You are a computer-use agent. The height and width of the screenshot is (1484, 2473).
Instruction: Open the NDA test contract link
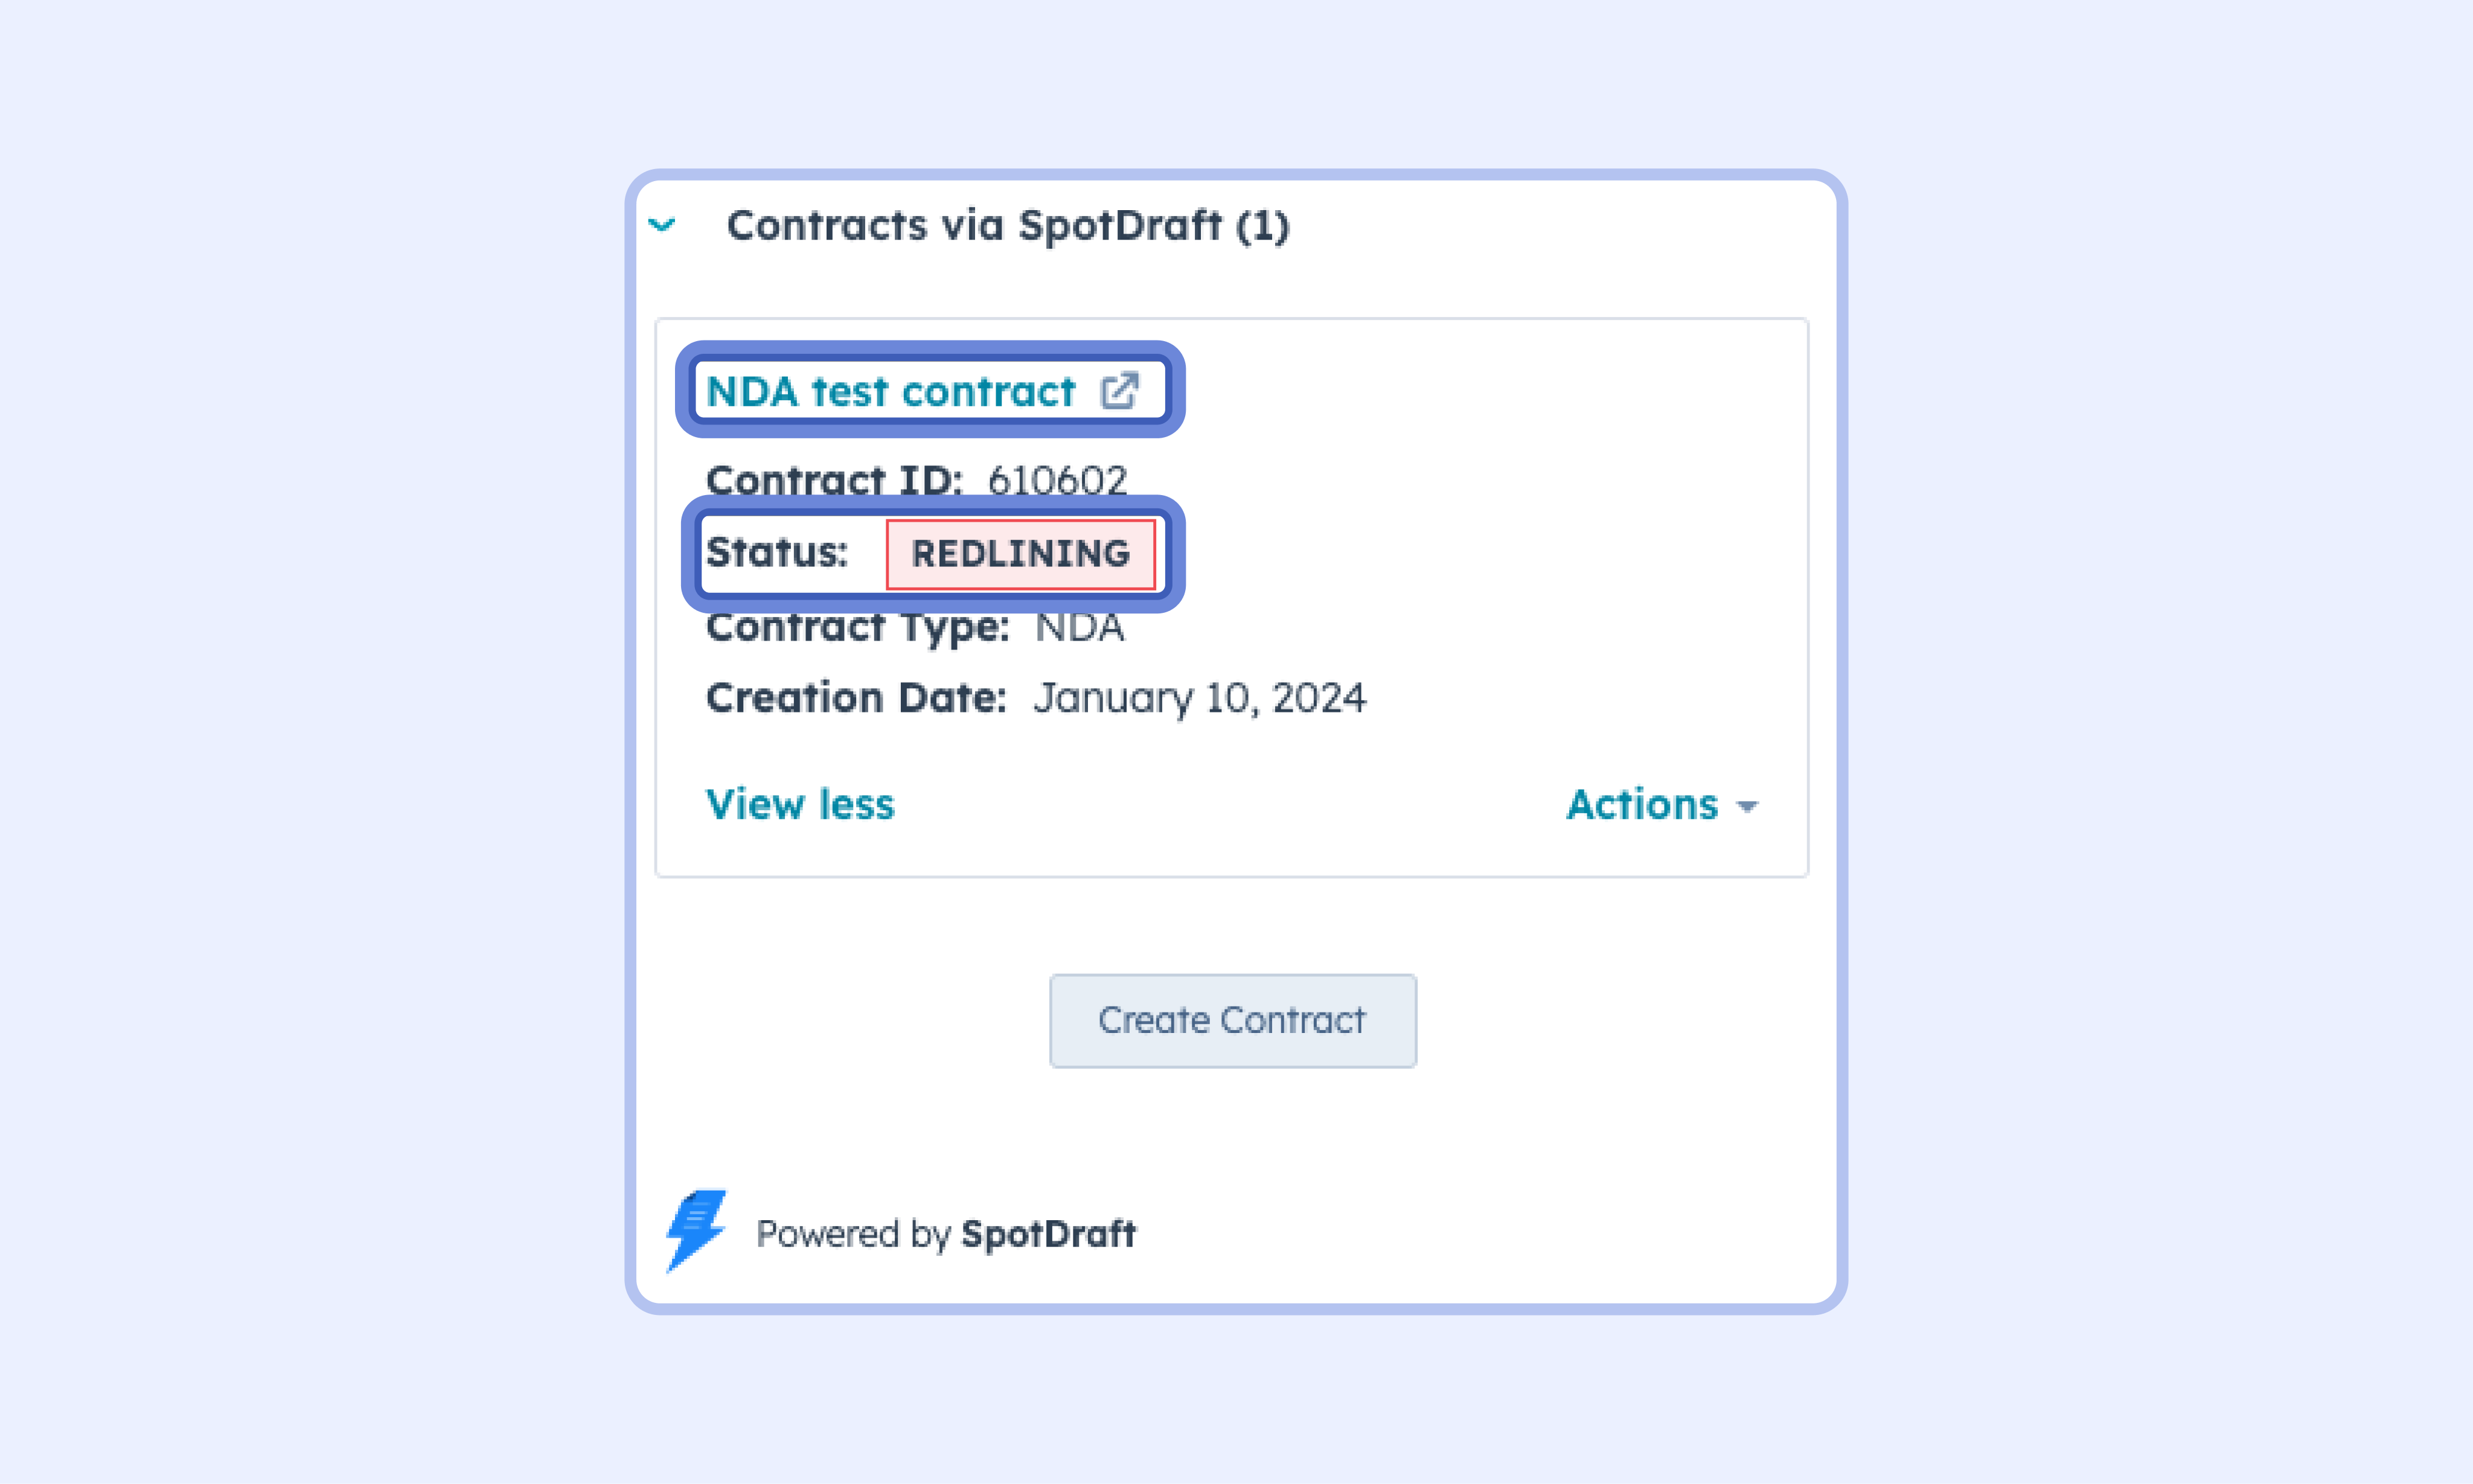pos(890,392)
